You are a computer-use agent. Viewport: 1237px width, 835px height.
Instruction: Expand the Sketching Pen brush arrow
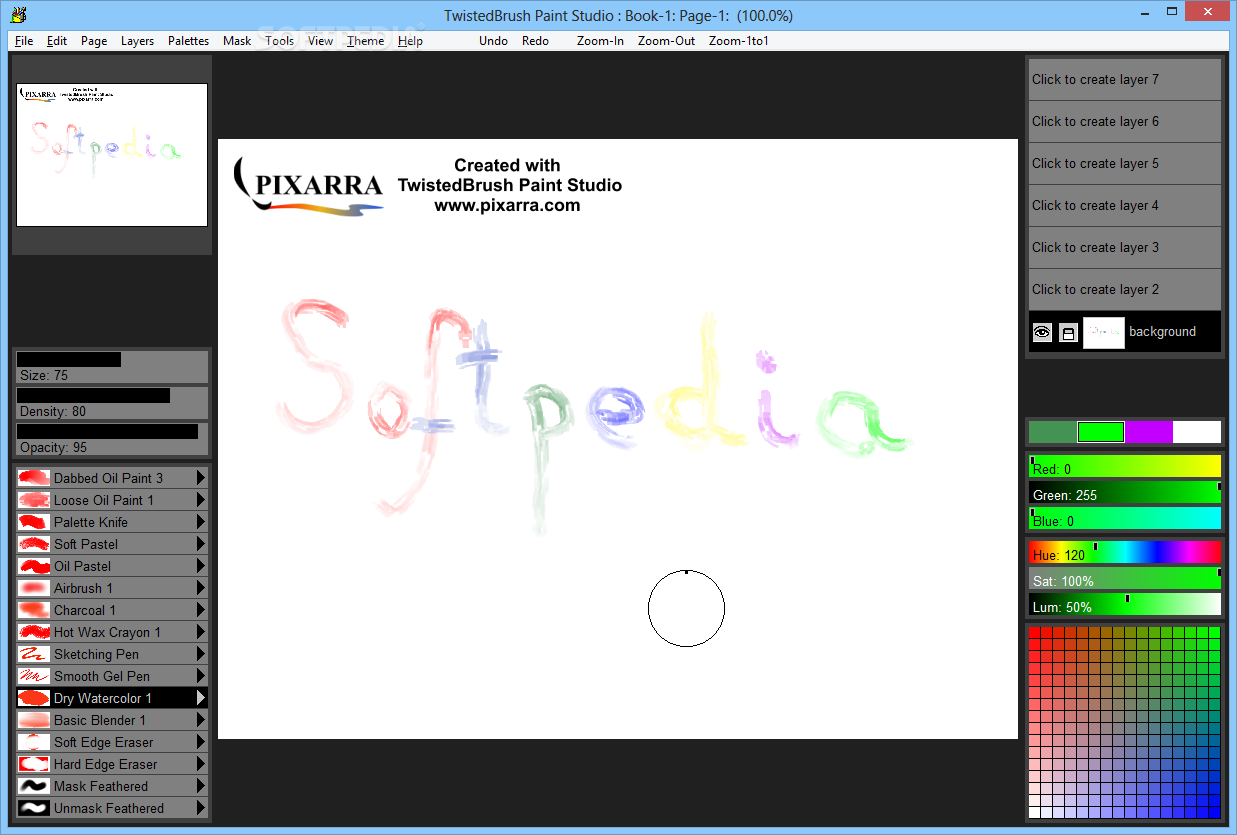click(201, 654)
